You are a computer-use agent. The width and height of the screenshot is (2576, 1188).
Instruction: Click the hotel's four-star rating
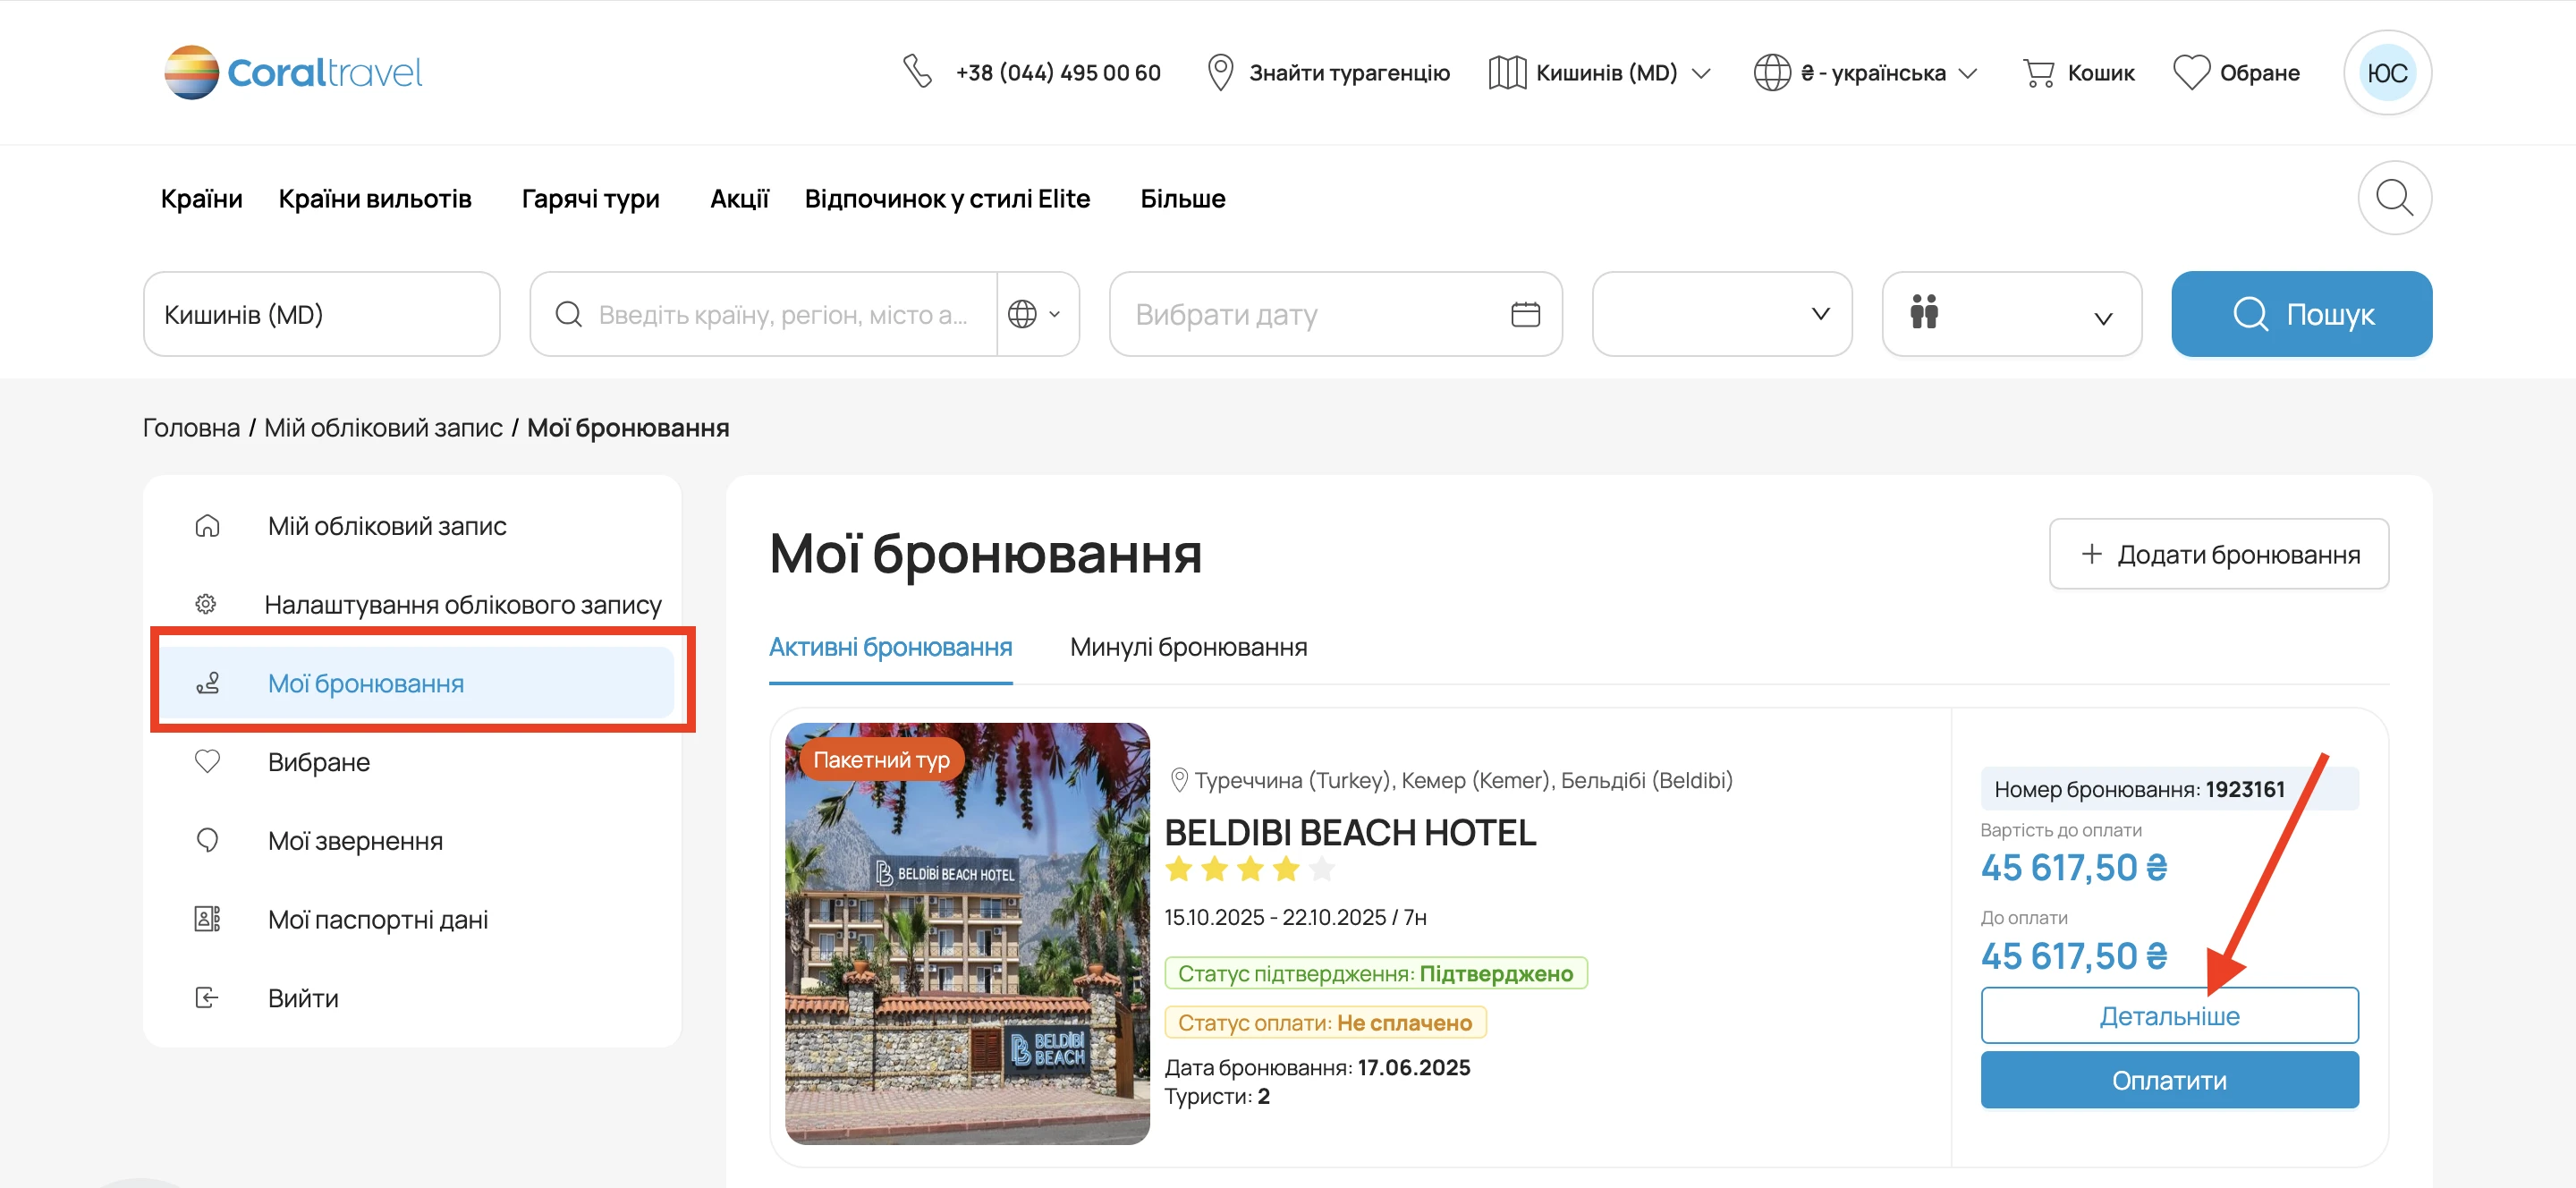[x=1250, y=869]
